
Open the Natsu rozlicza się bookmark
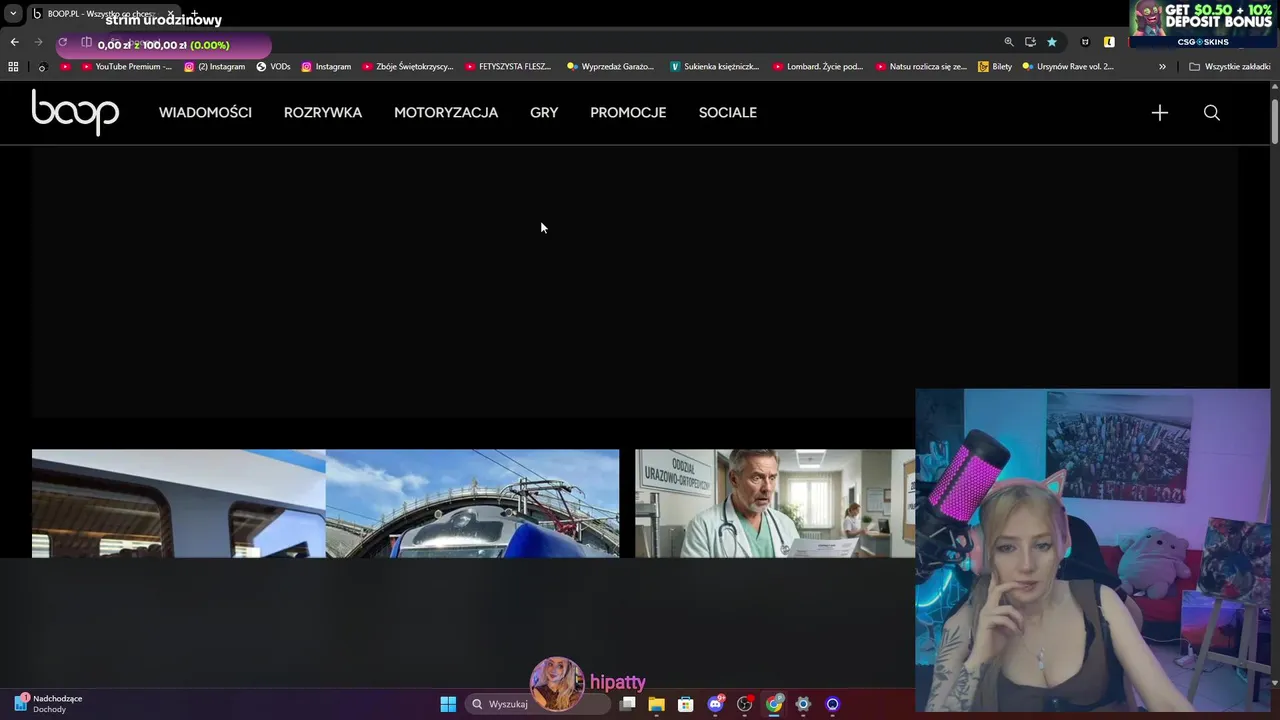click(921, 67)
